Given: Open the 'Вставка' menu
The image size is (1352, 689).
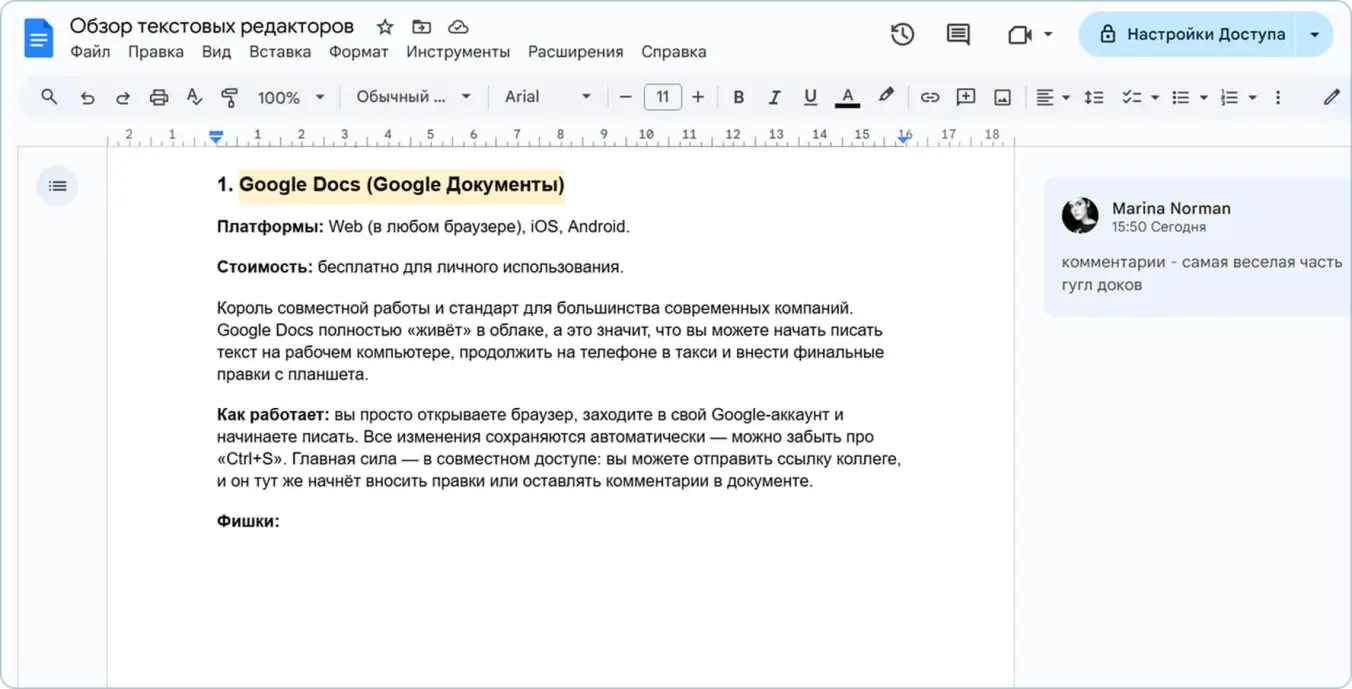Looking at the screenshot, I should point(280,51).
